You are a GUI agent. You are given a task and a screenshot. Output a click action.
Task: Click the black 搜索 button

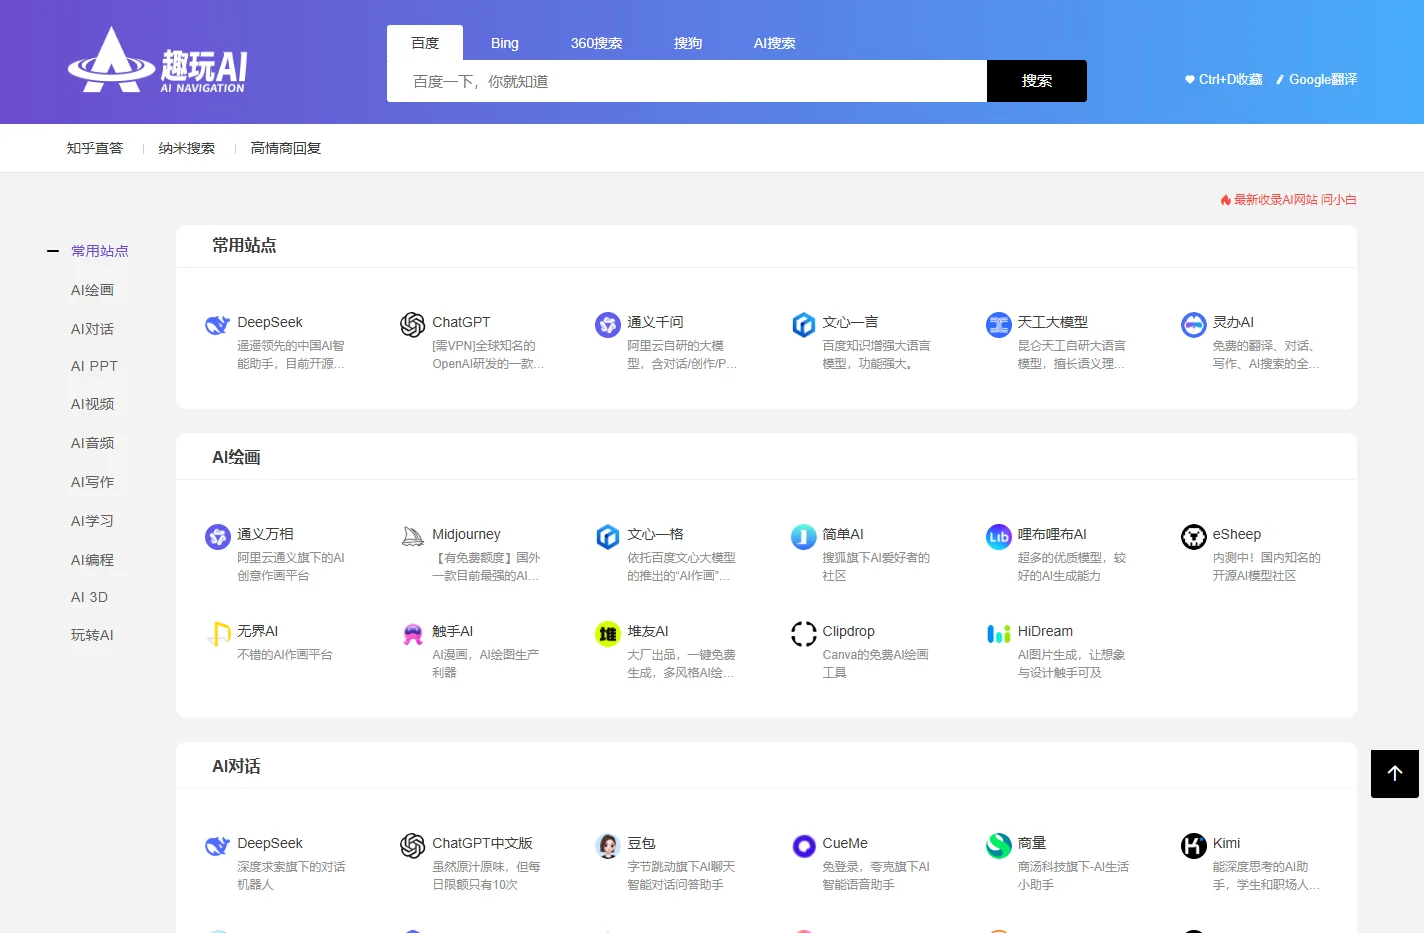tap(1037, 81)
